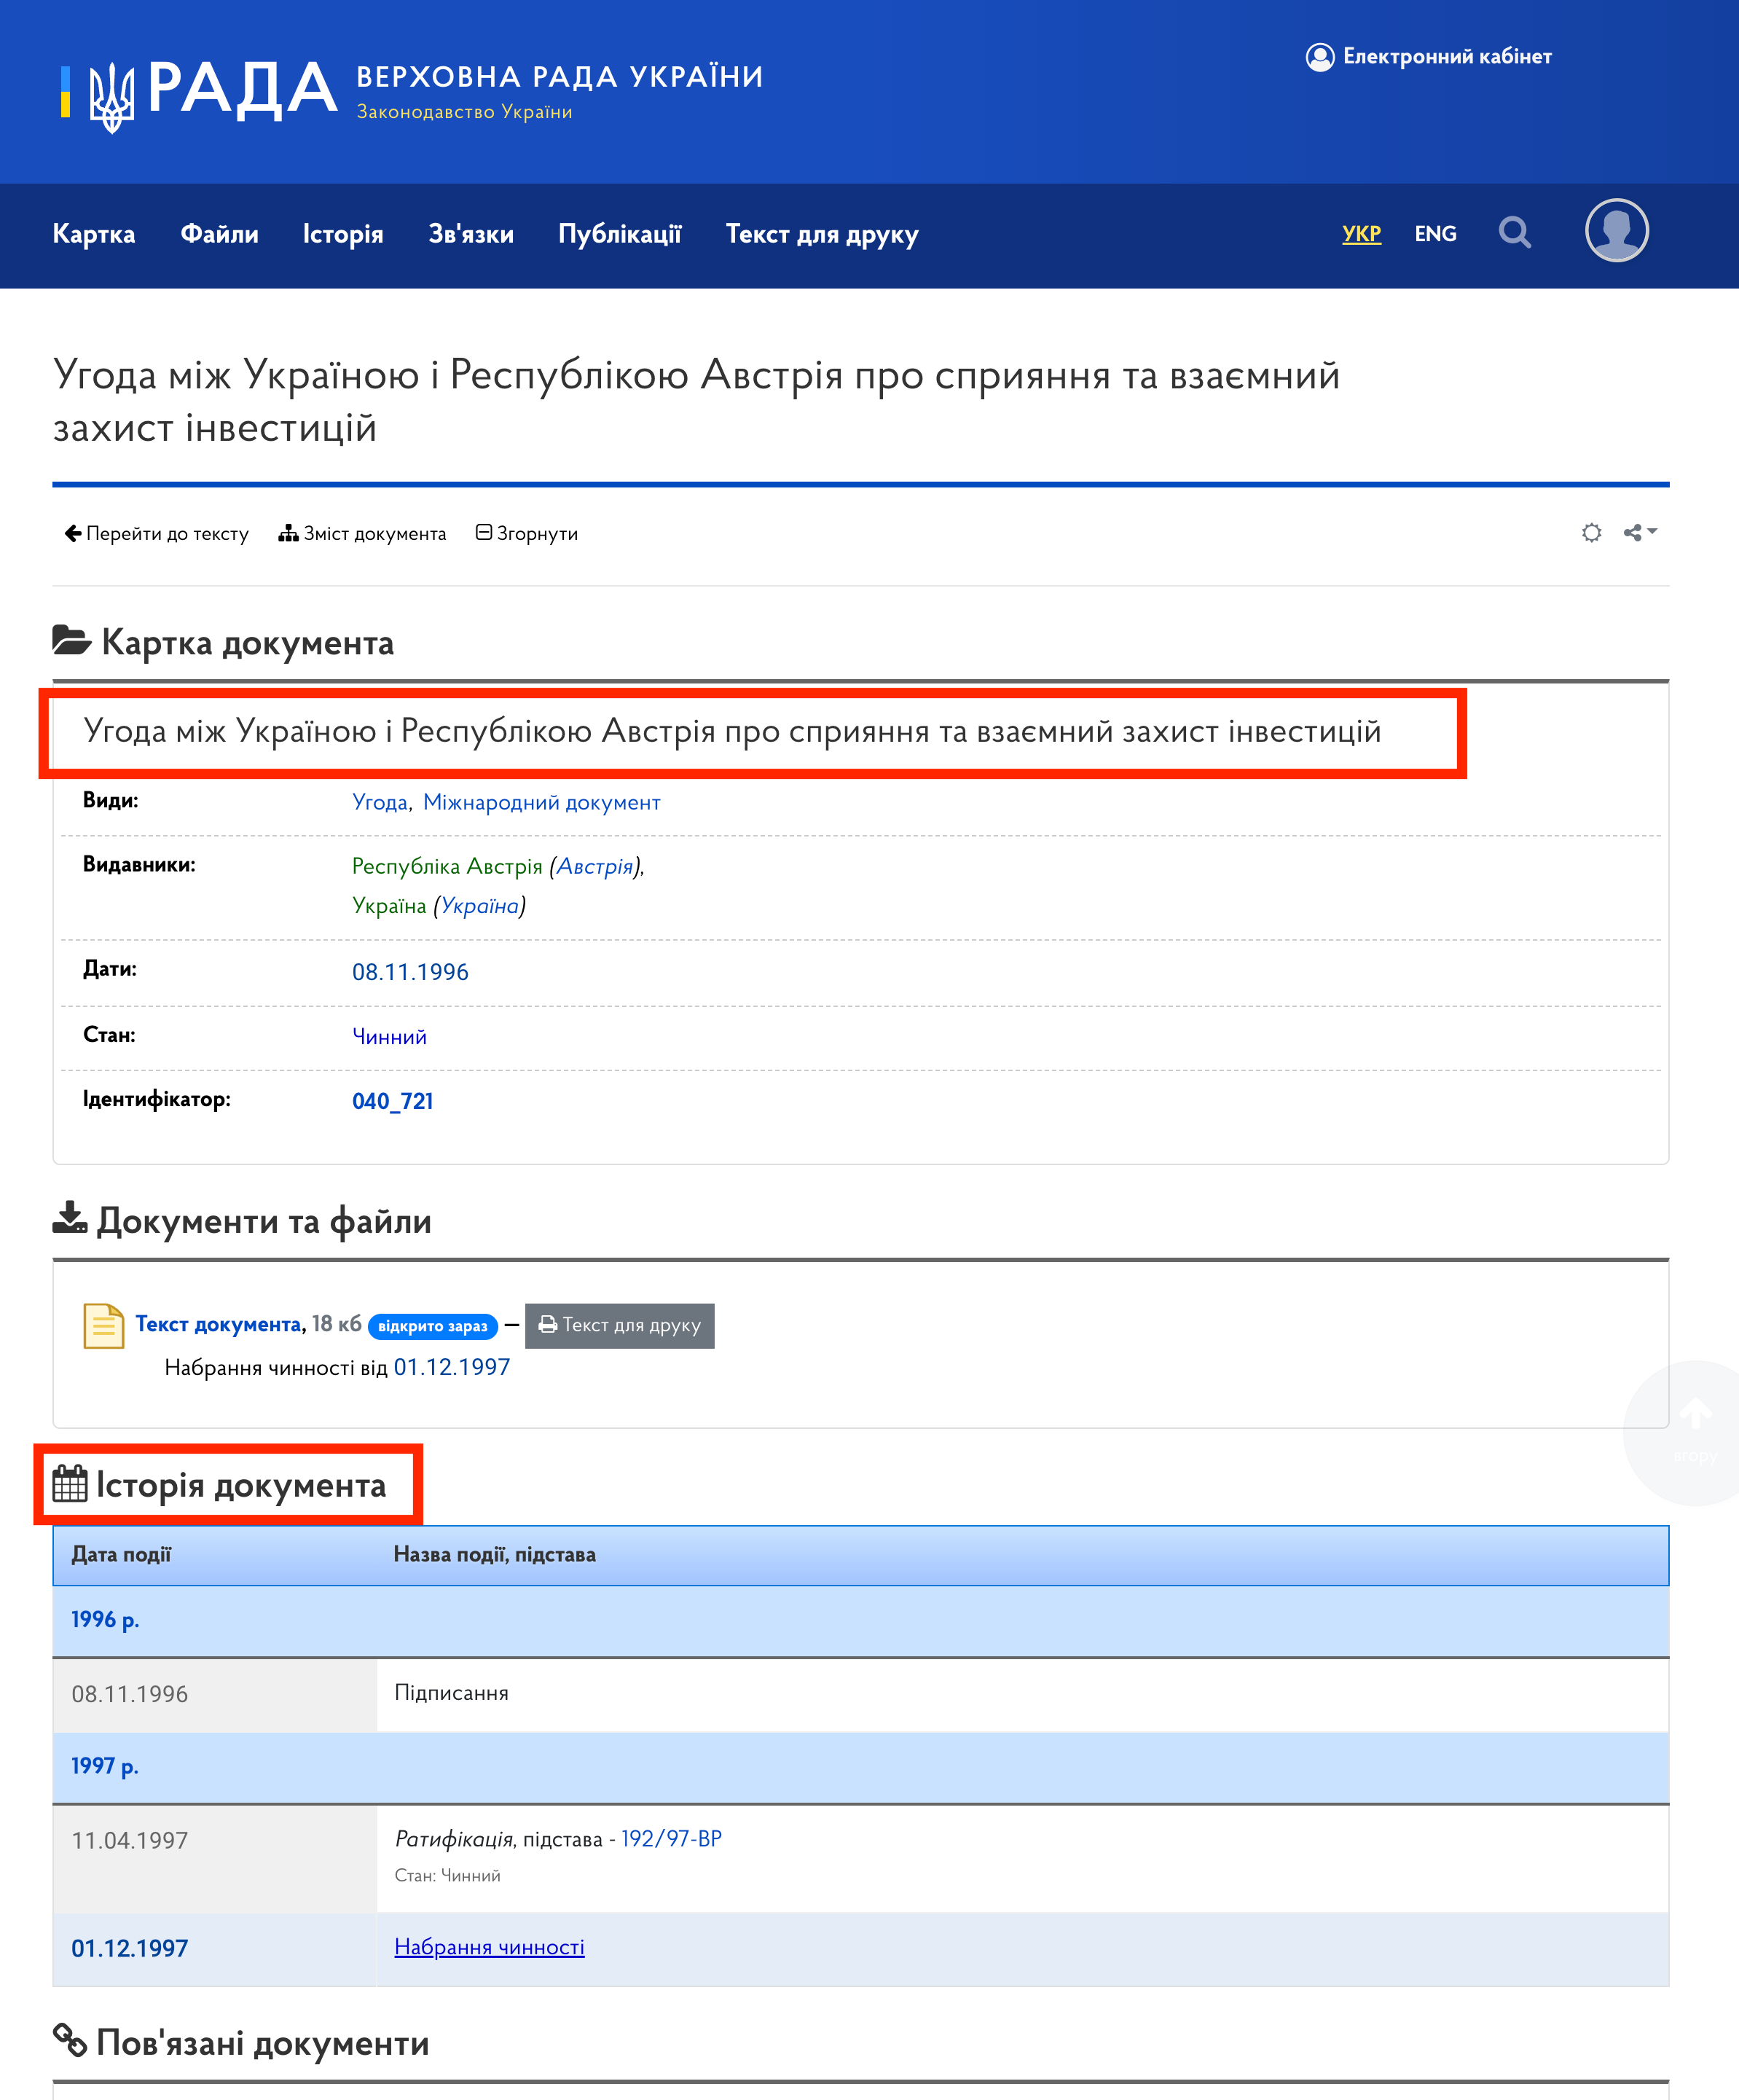Click the Набрання чинності link

(x=489, y=1948)
